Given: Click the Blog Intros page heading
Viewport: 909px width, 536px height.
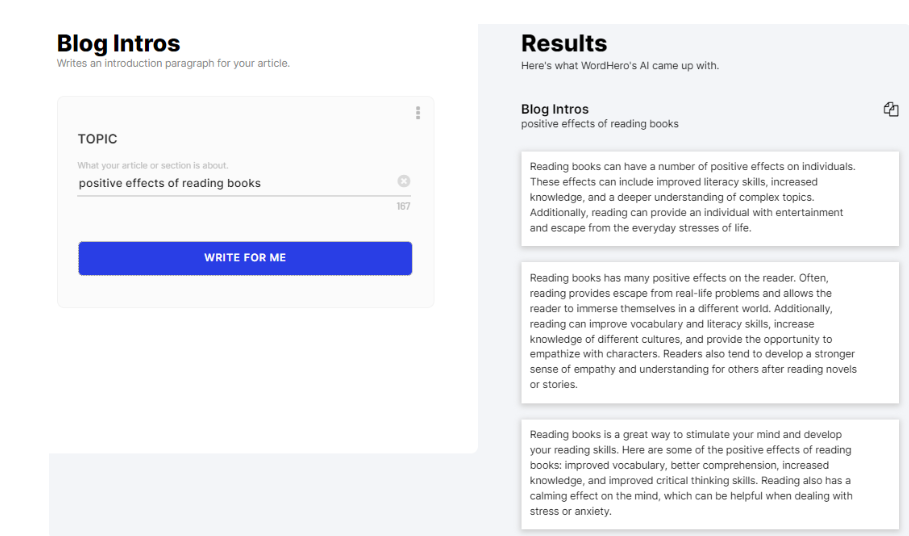Looking at the screenshot, I should click(x=118, y=44).
